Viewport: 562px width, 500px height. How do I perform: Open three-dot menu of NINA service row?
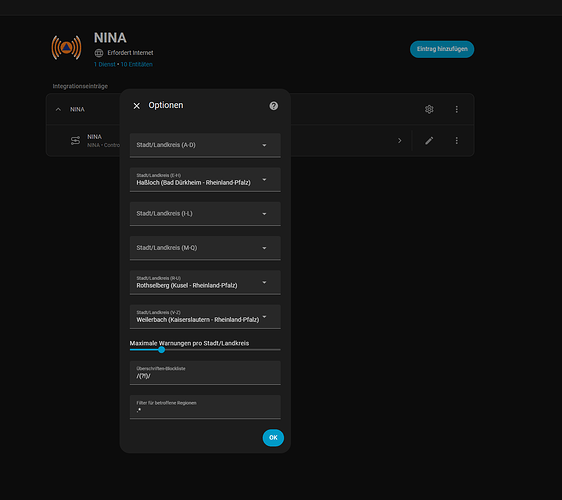[457, 141]
